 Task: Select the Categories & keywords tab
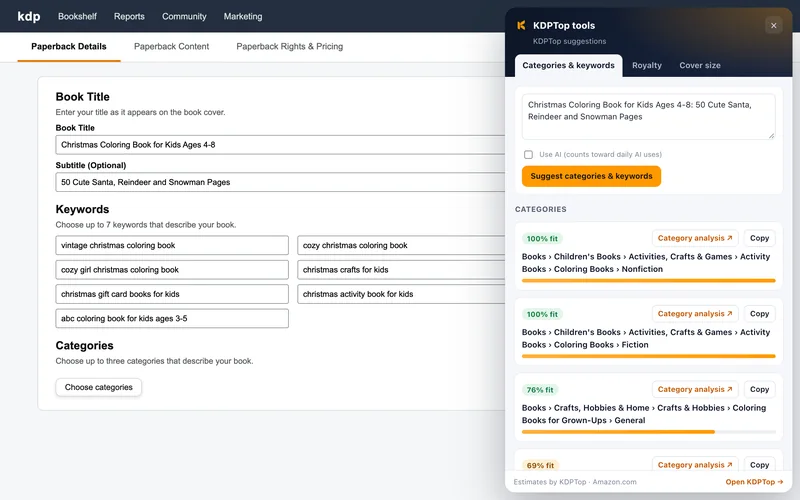[x=568, y=65]
